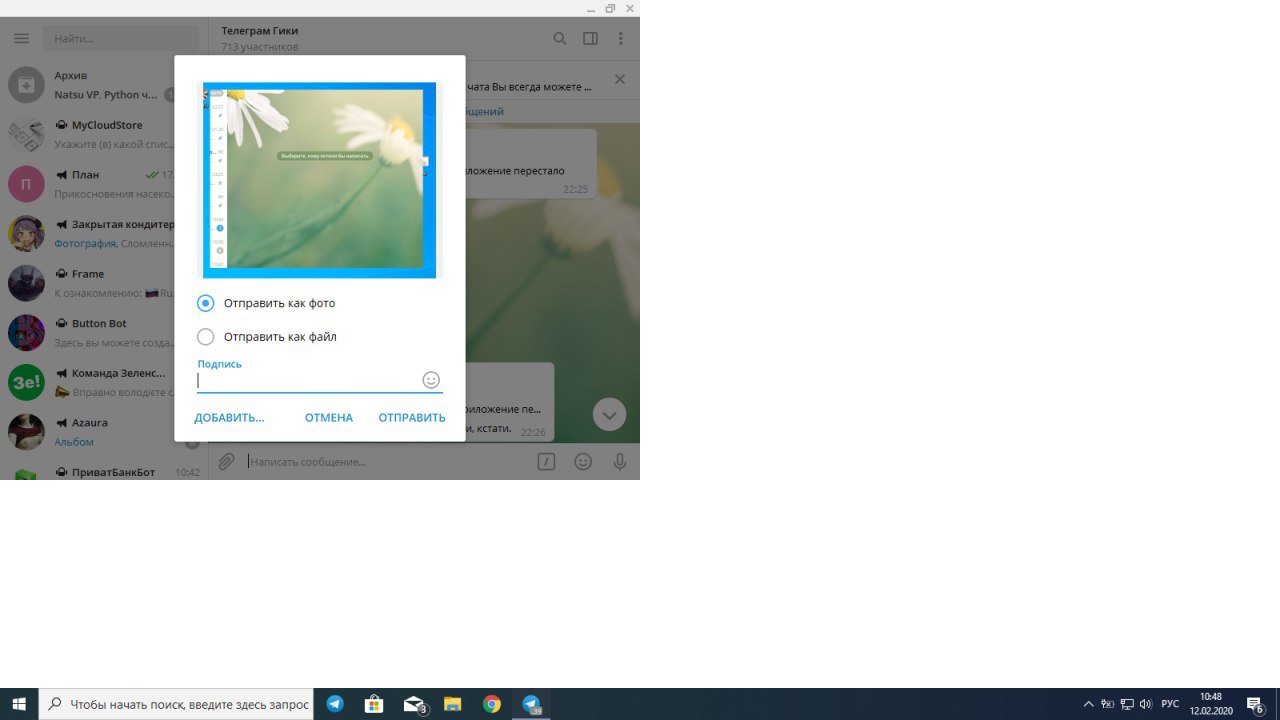1280x720 pixels.
Task: Open the План channel
Action: pyautogui.click(x=104, y=184)
